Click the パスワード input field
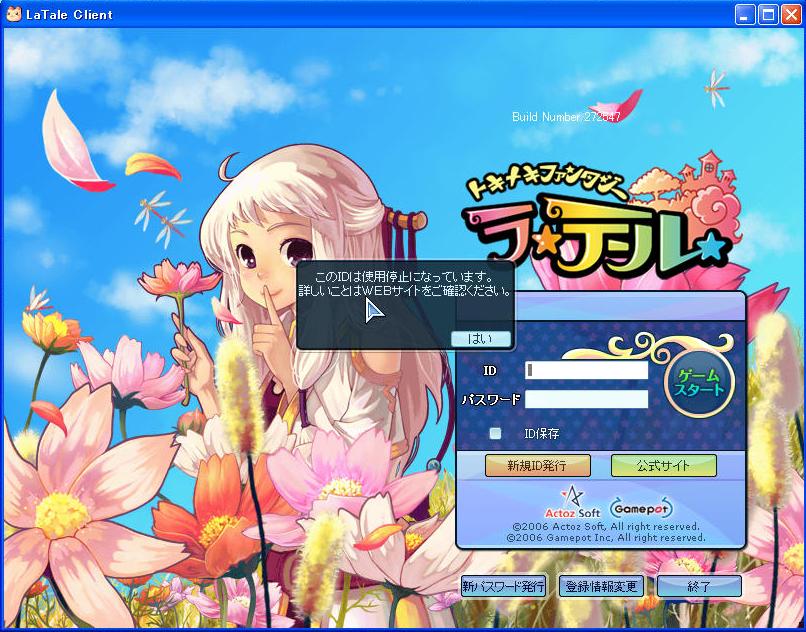The width and height of the screenshot is (806, 632). click(587, 399)
